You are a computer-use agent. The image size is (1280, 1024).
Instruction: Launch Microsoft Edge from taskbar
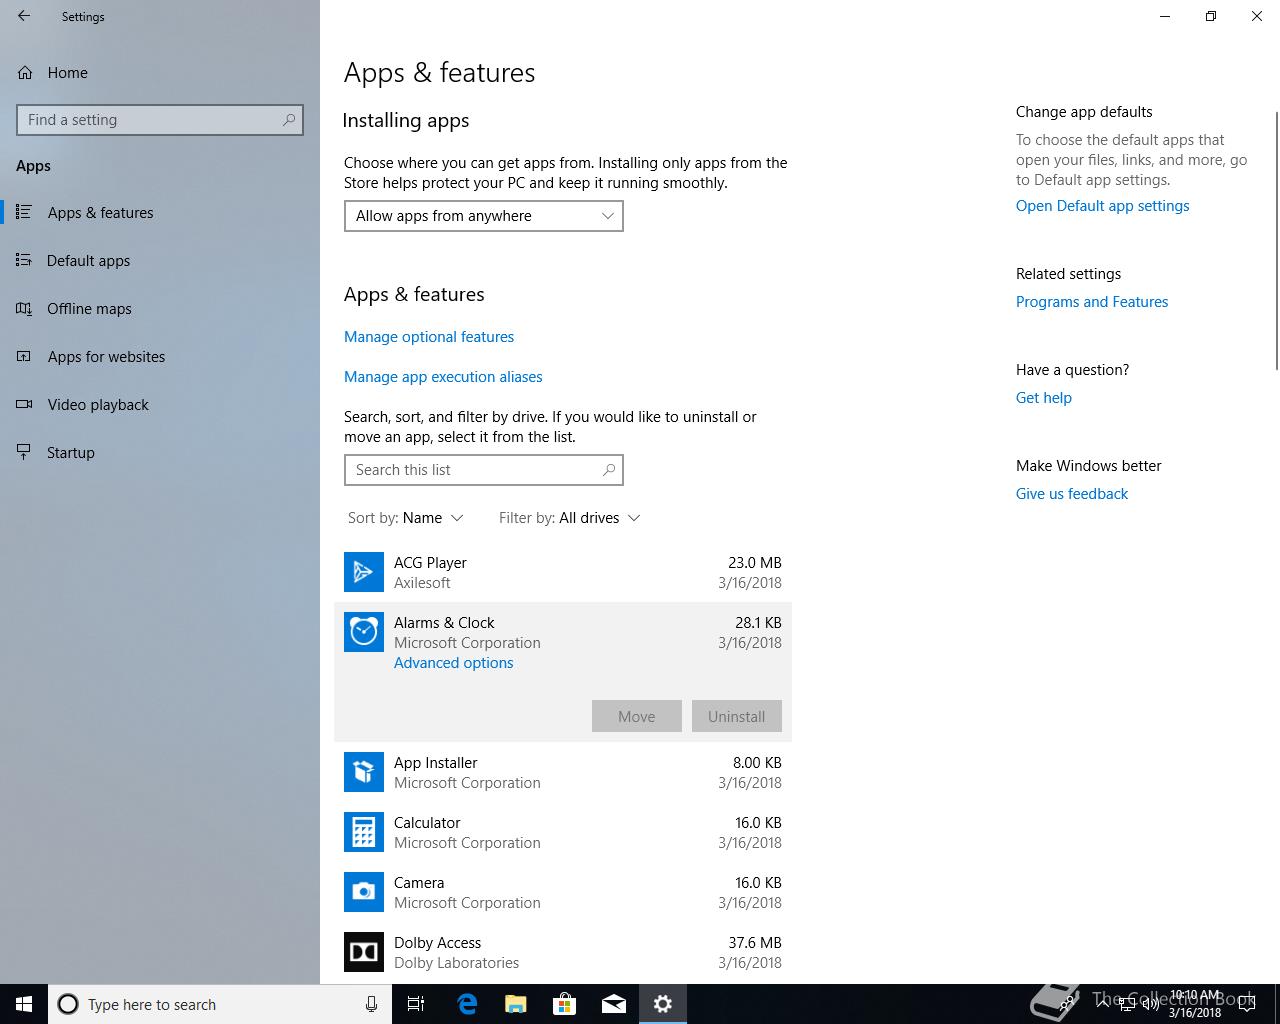click(x=466, y=1004)
